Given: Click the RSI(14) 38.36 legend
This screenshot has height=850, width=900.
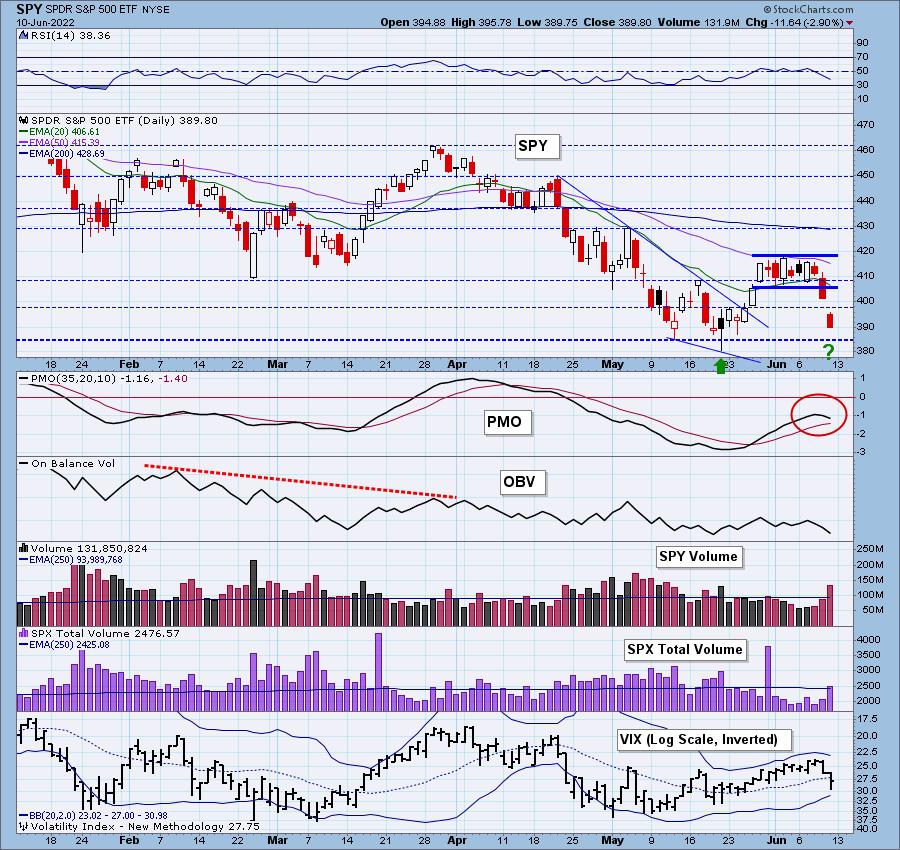Looking at the screenshot, I should coord(70,36).
